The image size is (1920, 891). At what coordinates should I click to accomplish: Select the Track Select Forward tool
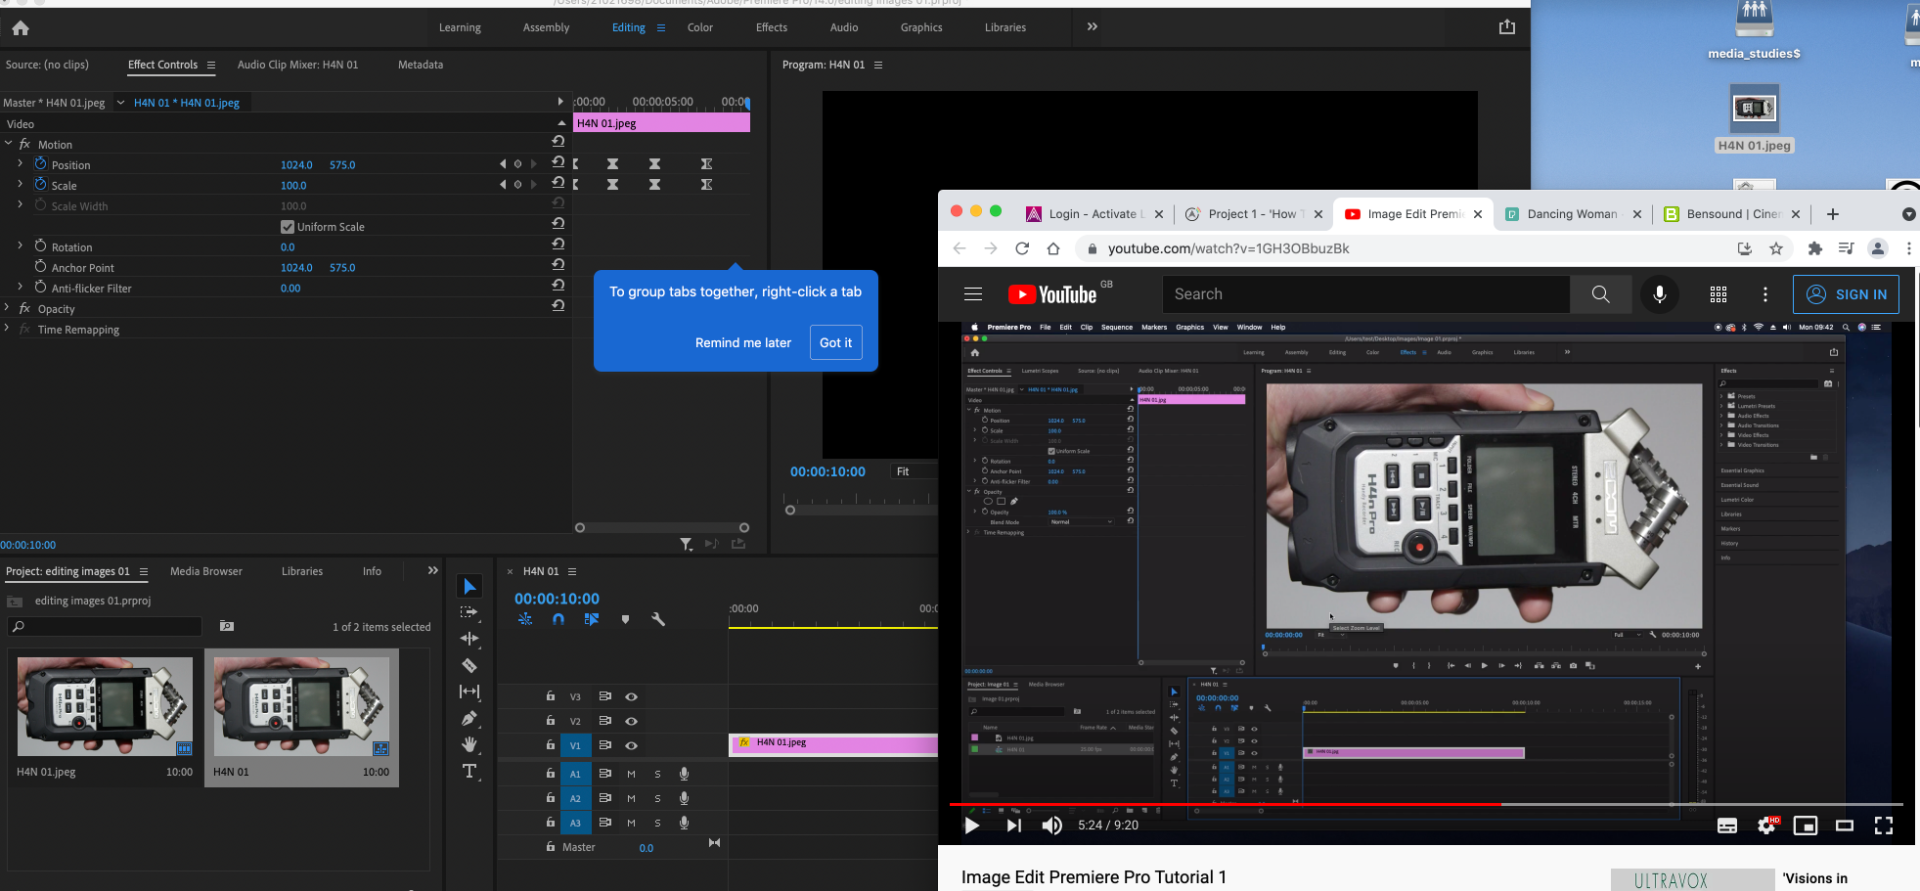(x=469, y=612)
